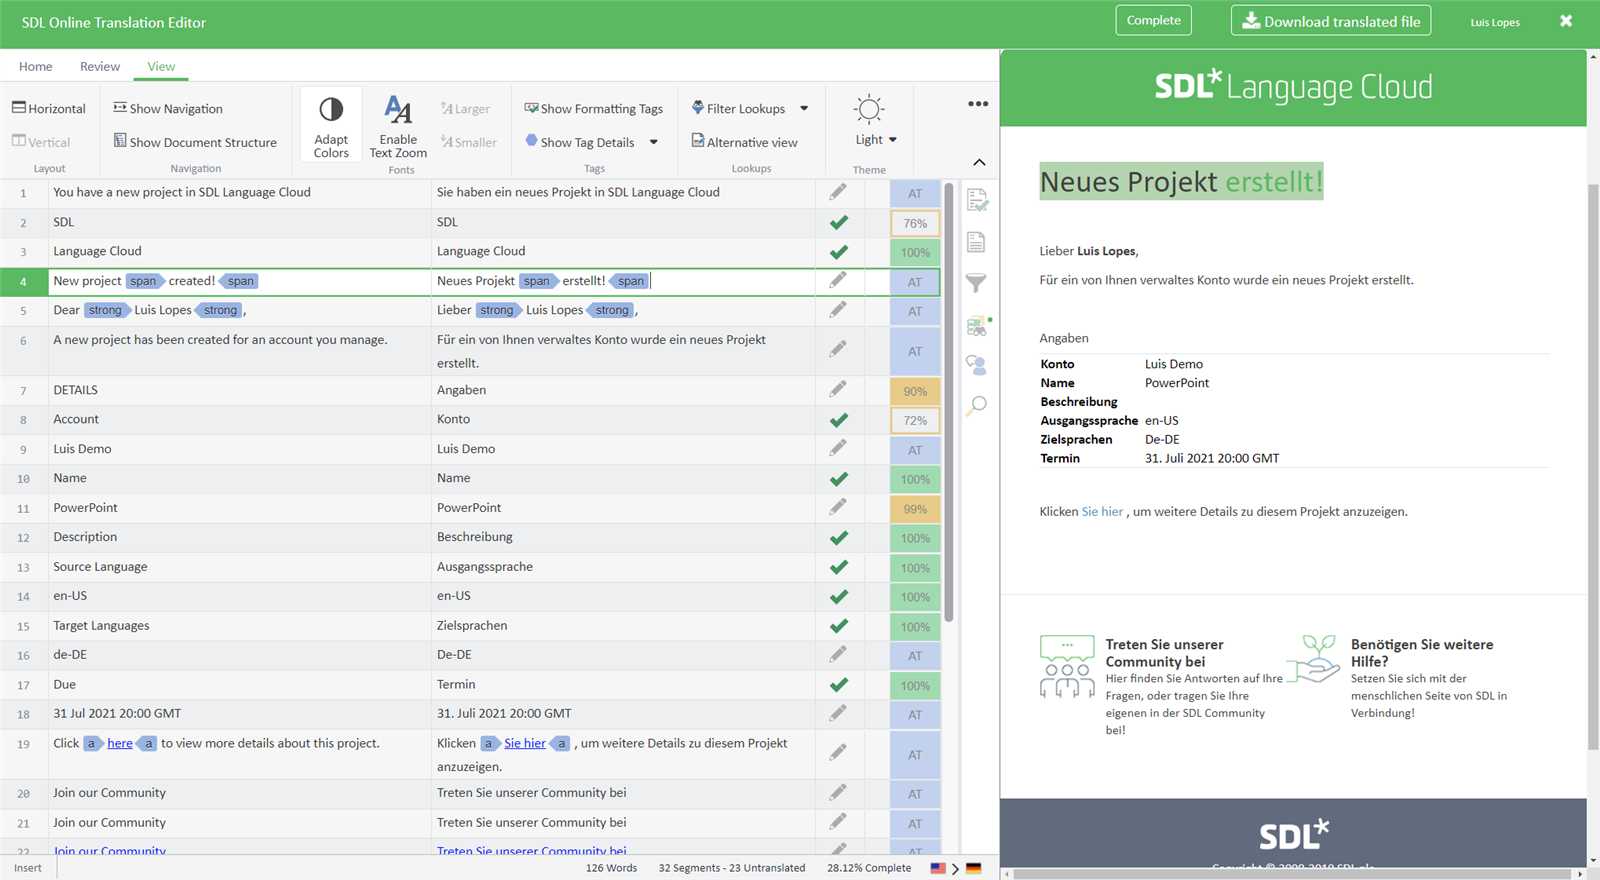1600x880 pixels.
Task: Click the arrow between the language flags
Action: (x=955, y=869)
